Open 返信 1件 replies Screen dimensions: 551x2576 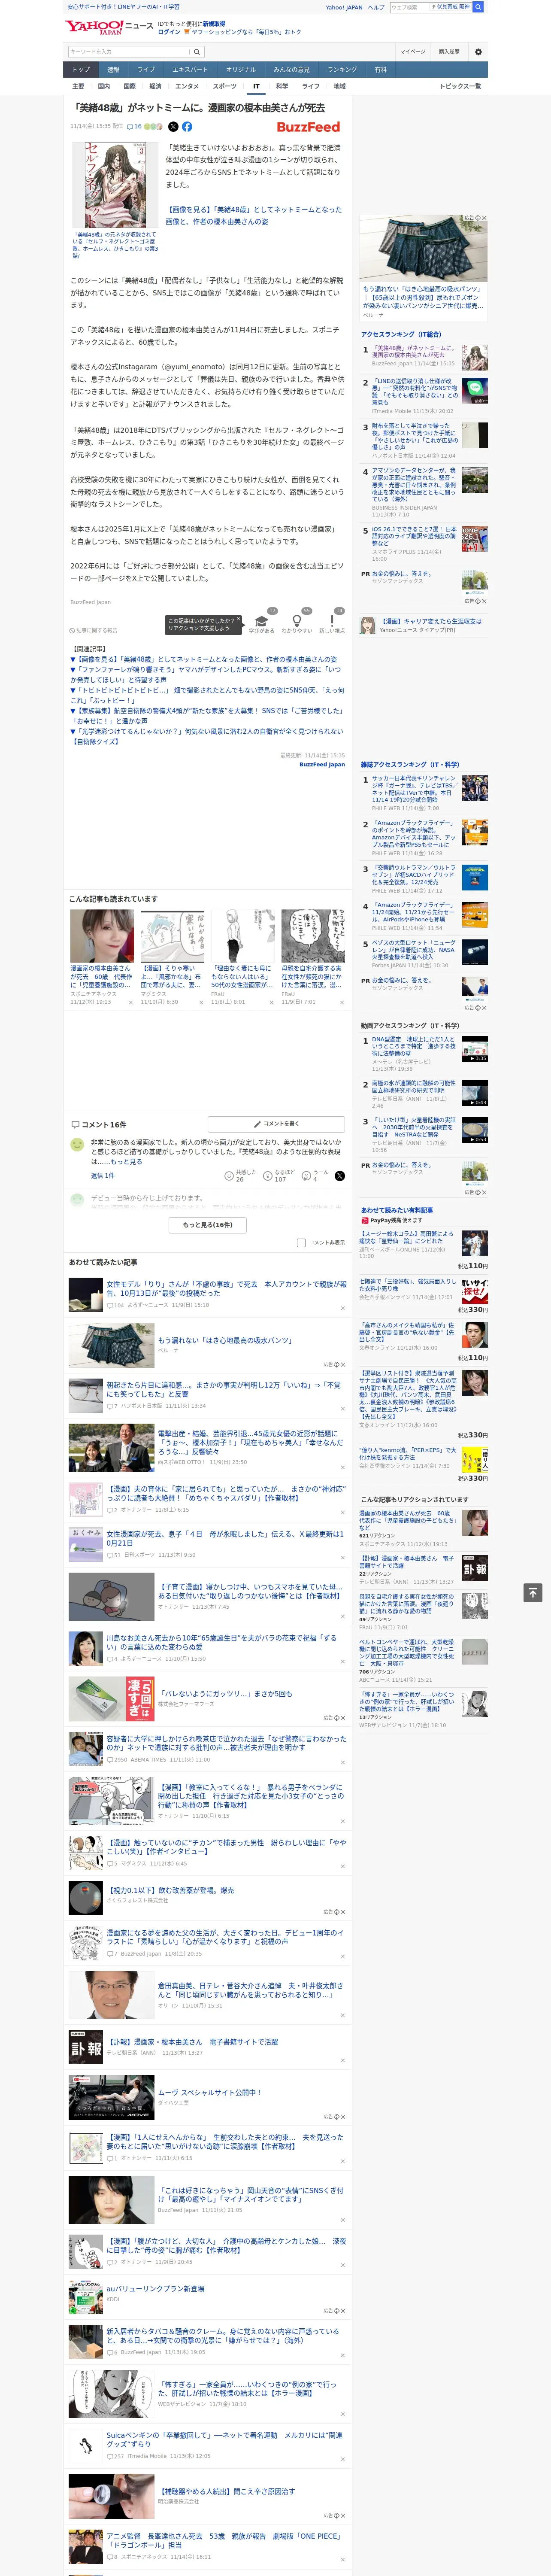[x=103, y=1175]
